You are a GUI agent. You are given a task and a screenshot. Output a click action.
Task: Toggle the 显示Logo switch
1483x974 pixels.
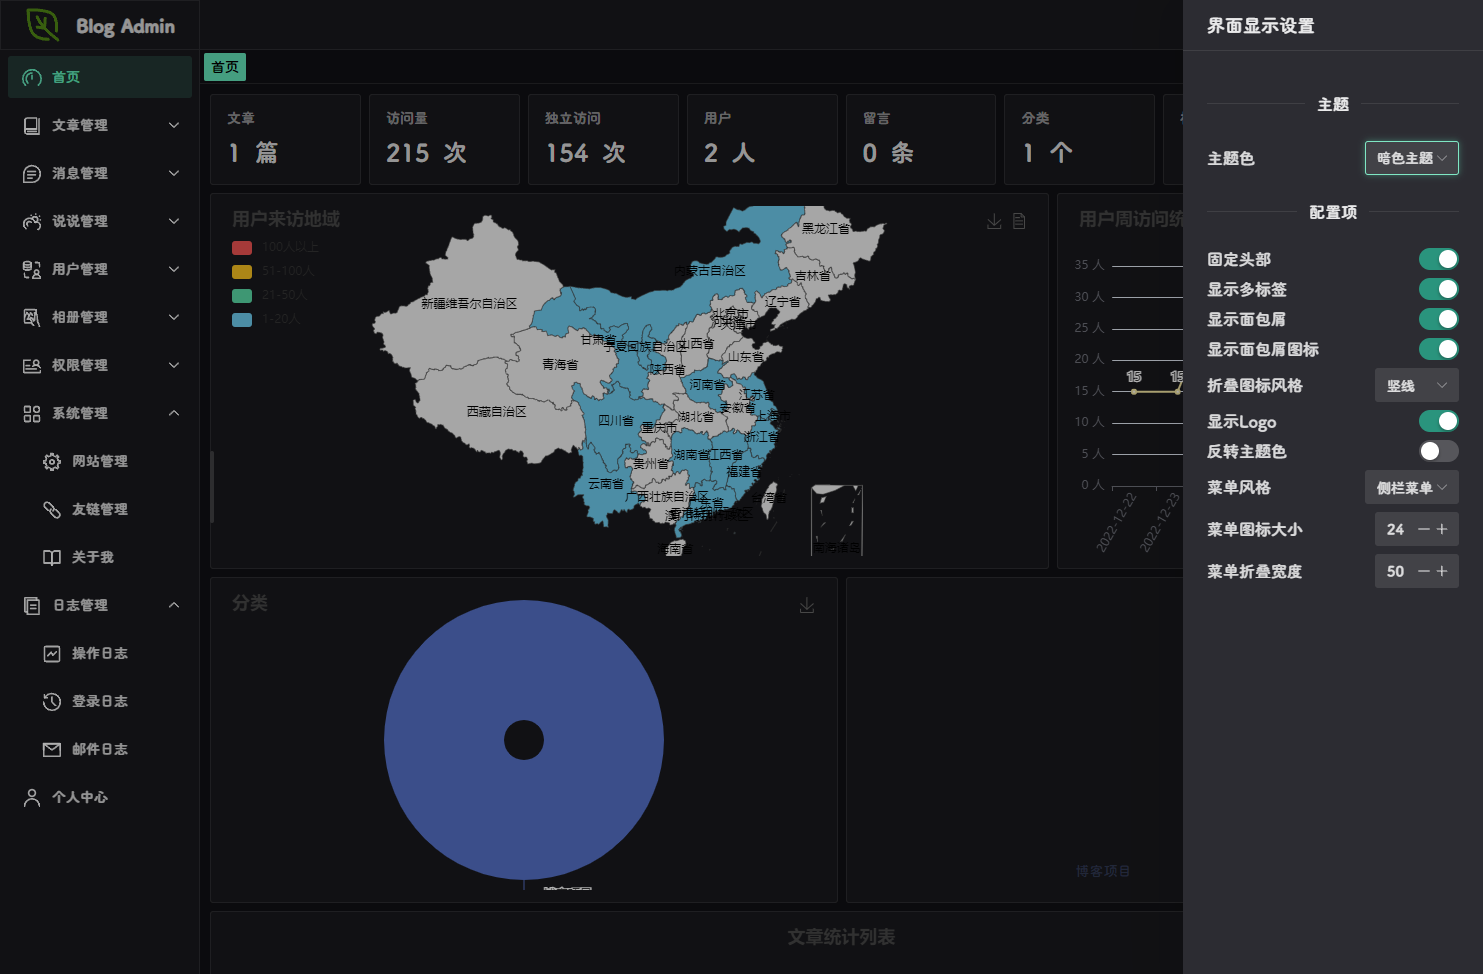coord(1439,421)
